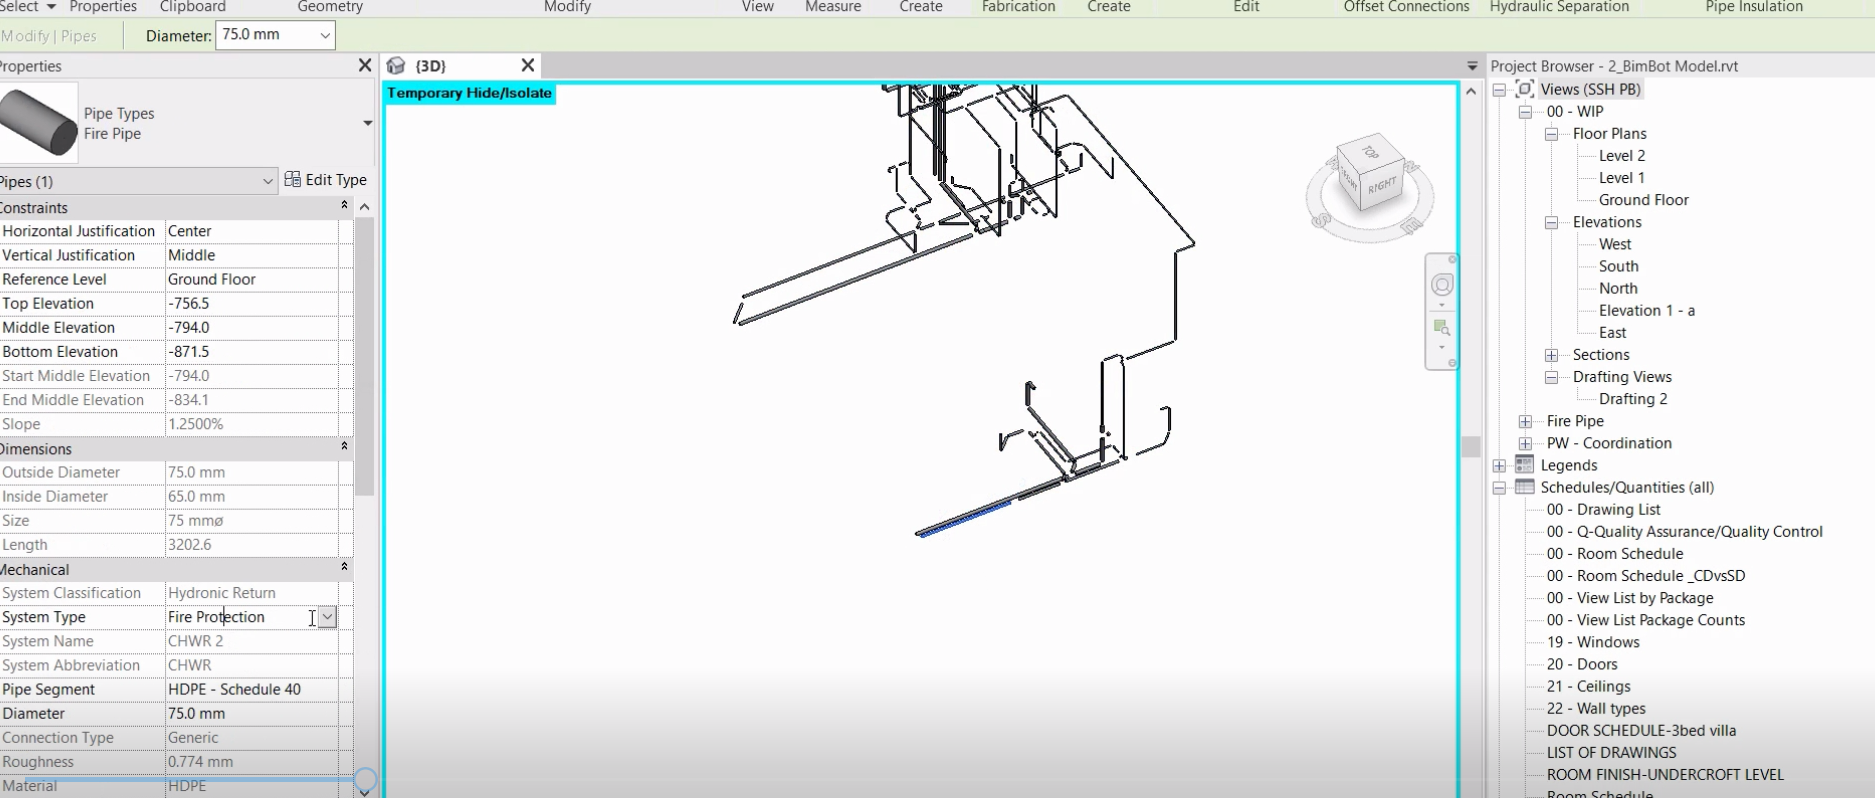
Task: Close the navigation bar
Action: [x=1452, y=260]
